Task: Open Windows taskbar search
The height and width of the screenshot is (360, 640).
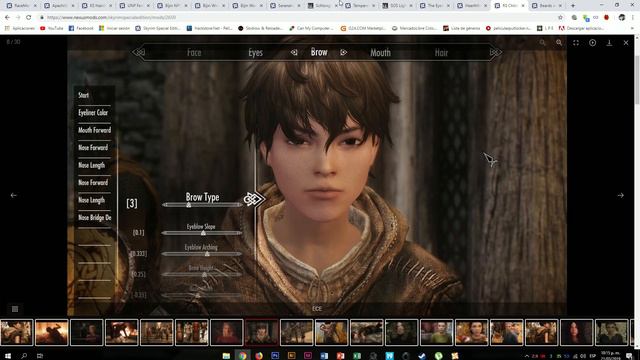Action: pos(24,356)
